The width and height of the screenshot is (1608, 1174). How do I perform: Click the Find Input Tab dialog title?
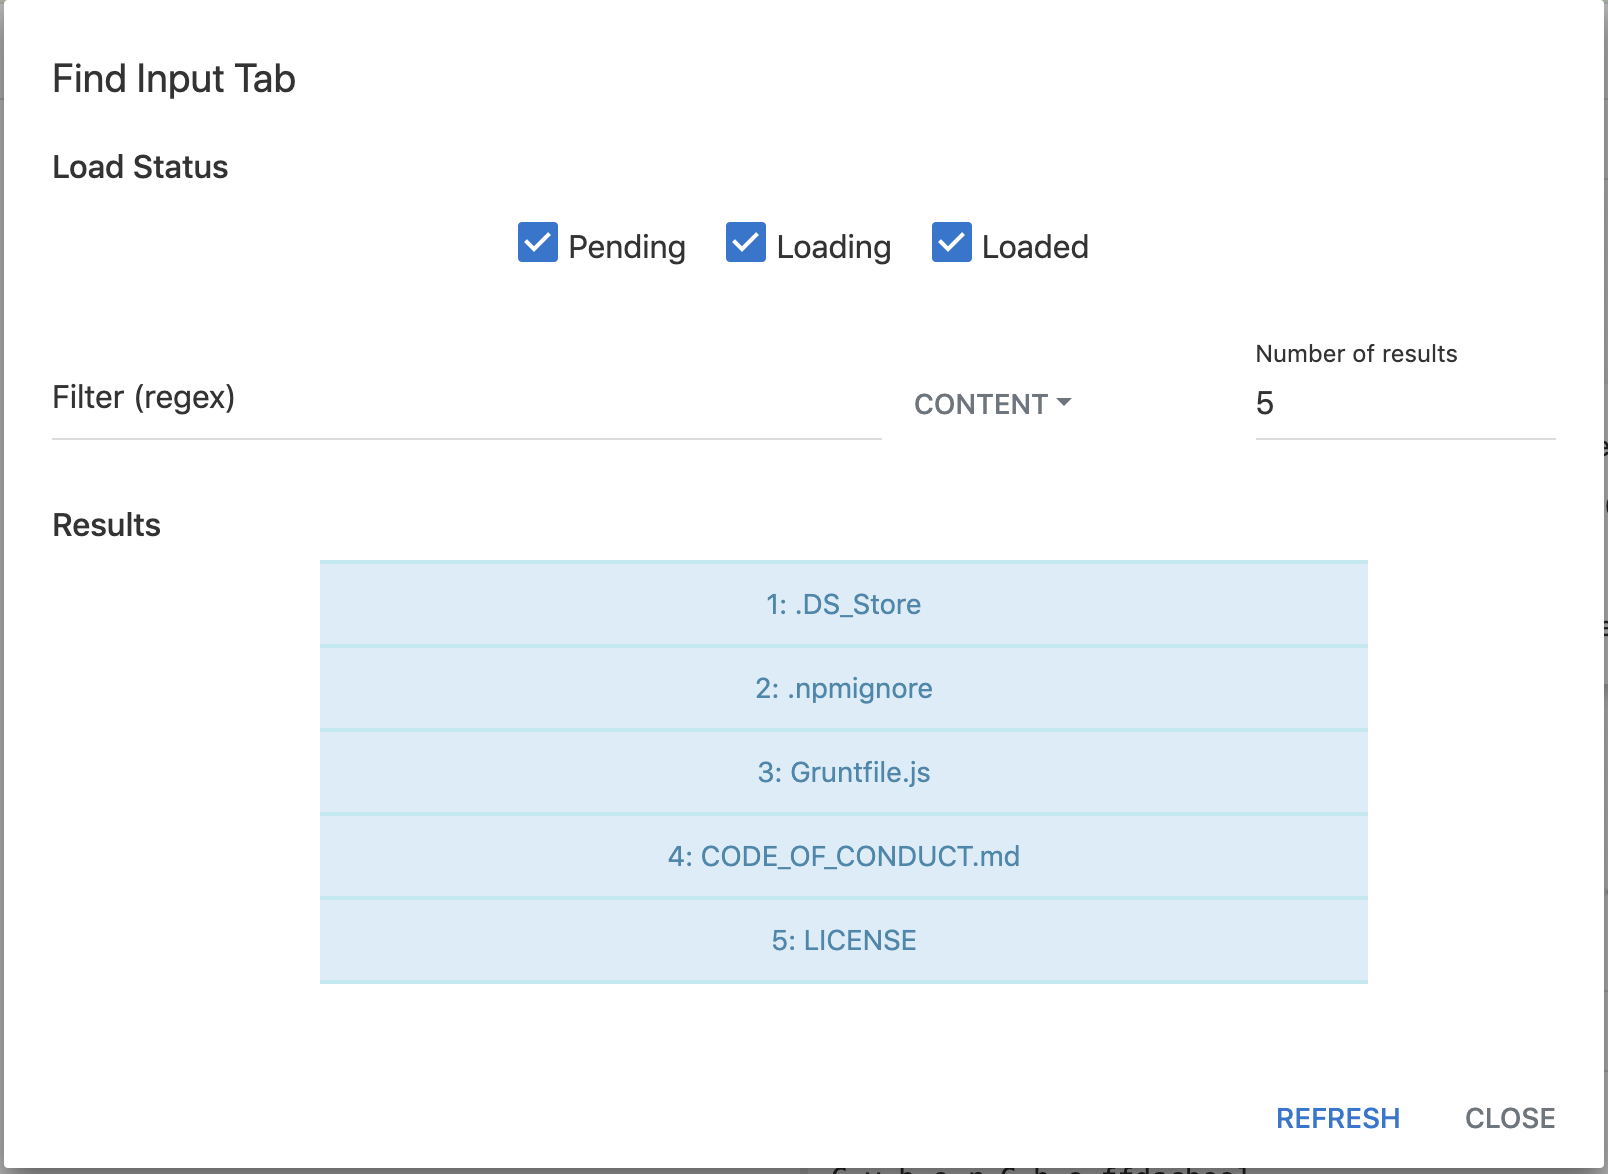coord(174,78)
